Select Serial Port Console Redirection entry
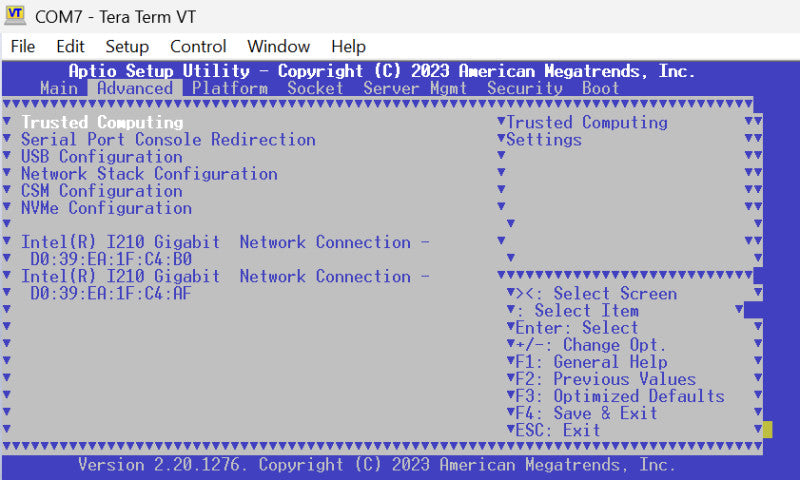This screenshot has width=800, height=480. (168, 139)
